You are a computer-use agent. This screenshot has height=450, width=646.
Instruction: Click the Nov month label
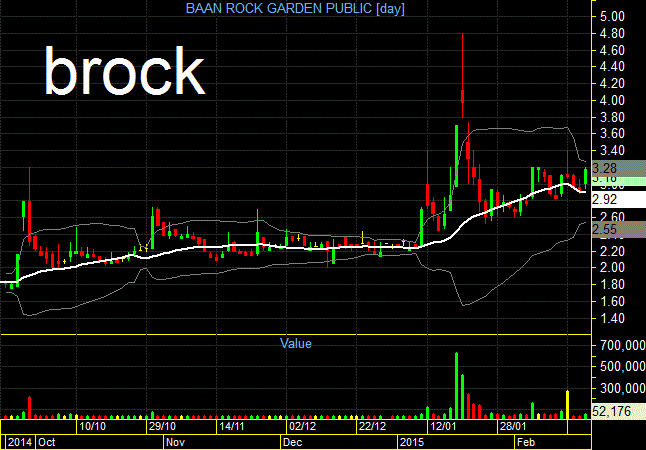pos(175,442)
